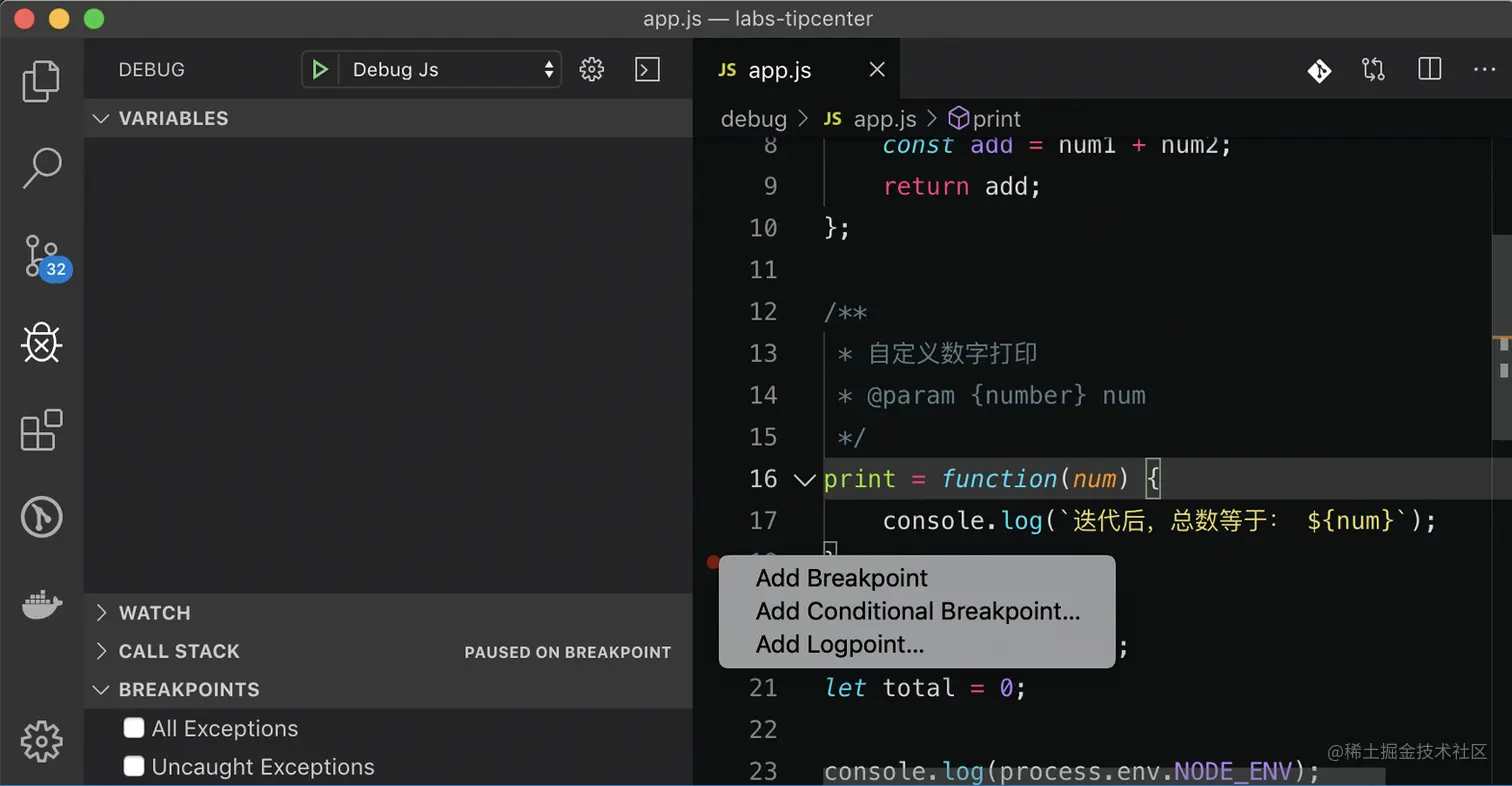Image resolution: width=1512 pixels, height=786 pixels.
Task: Choose Add Logpoint from context menu
Action: pyautogui.click(x=840, y=644)
